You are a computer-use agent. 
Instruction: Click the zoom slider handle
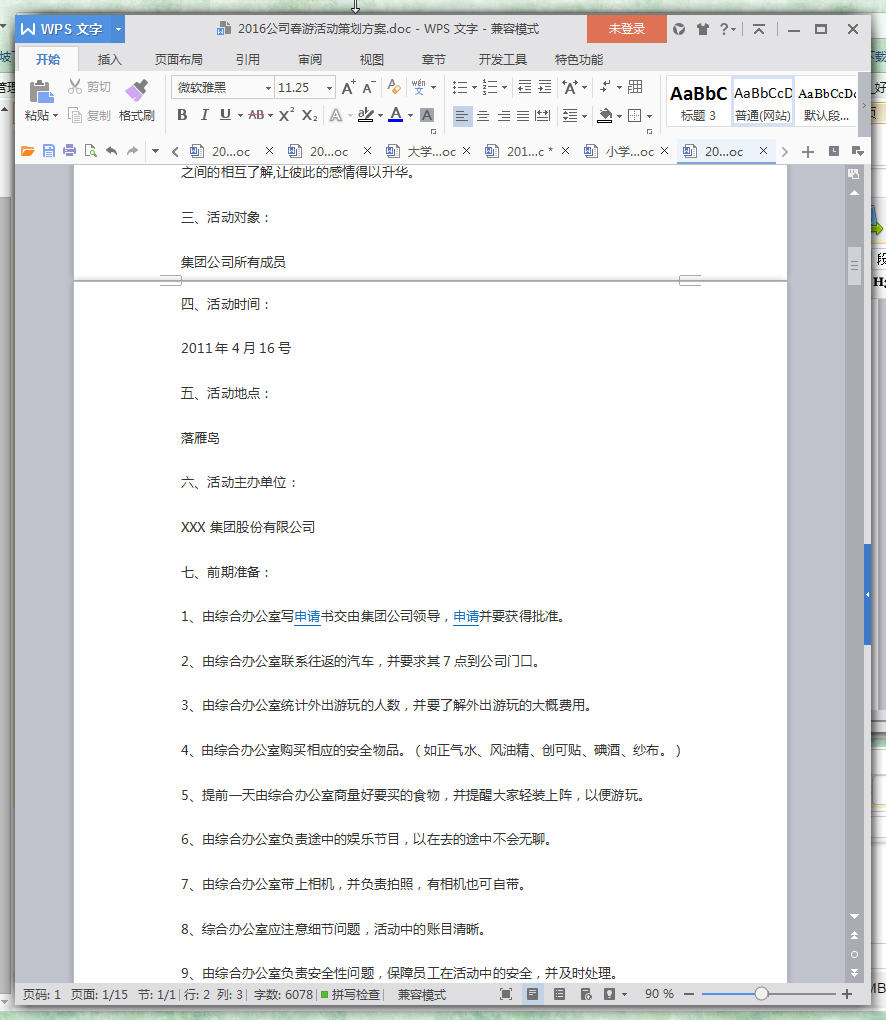tap(761, 994)
